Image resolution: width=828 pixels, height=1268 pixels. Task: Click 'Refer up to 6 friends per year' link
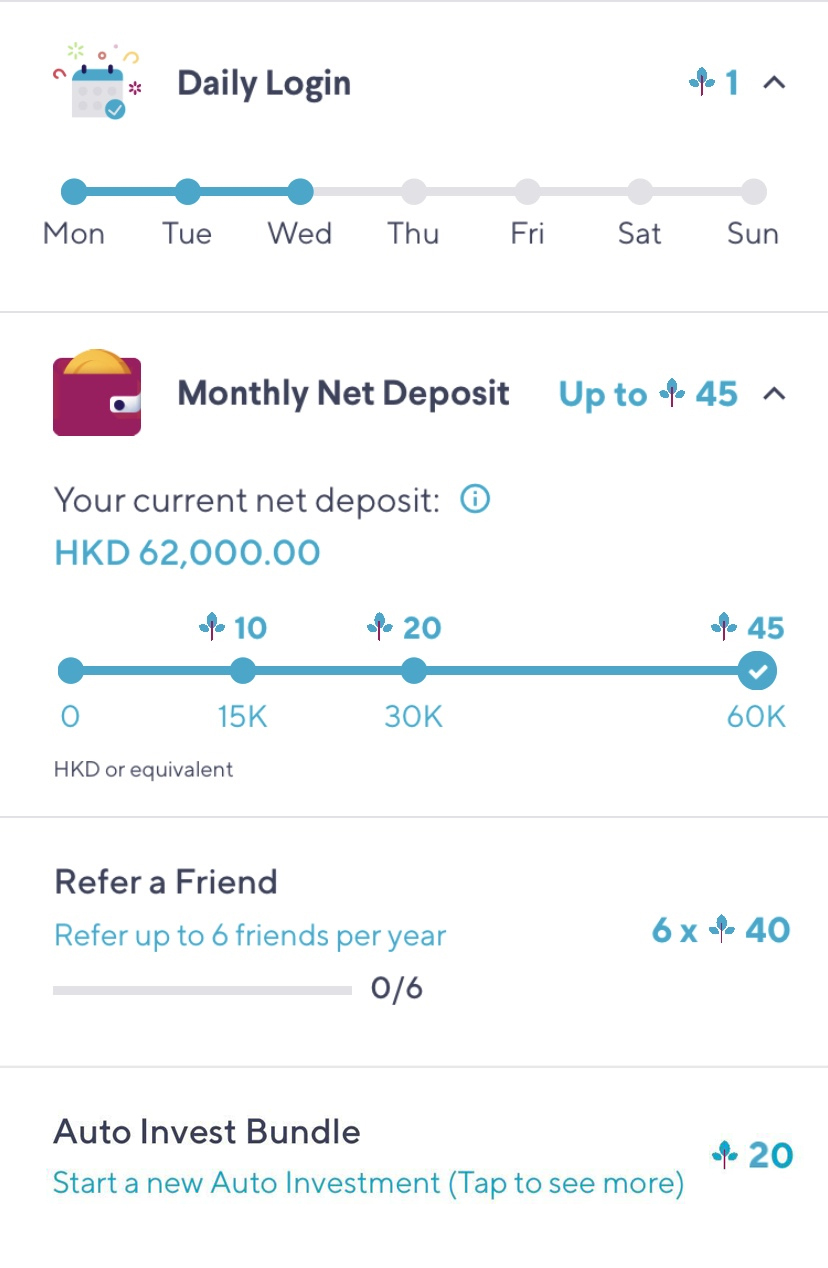[250, 936]
